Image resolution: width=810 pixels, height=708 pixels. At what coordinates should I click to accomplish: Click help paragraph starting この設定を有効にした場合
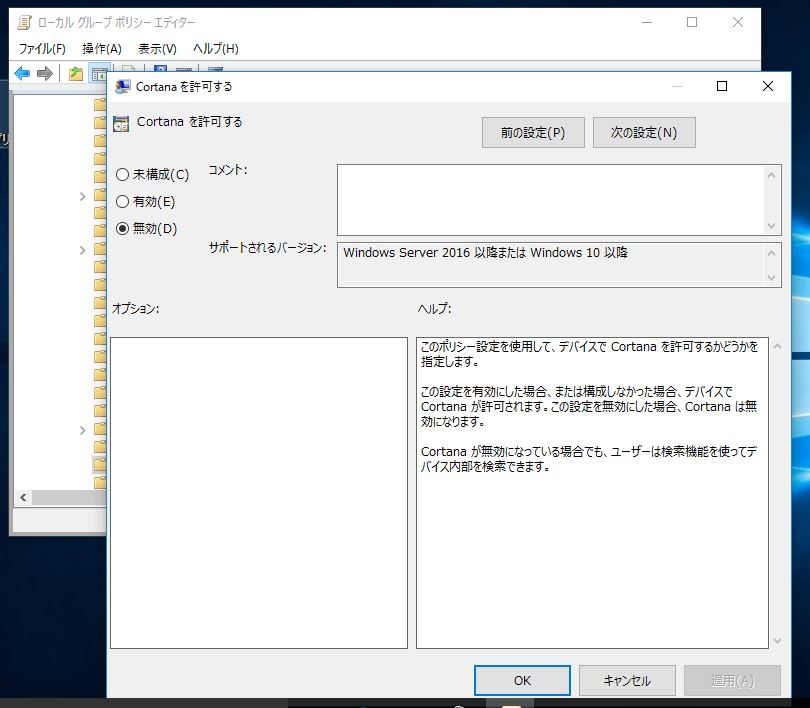tap(589, 406)
